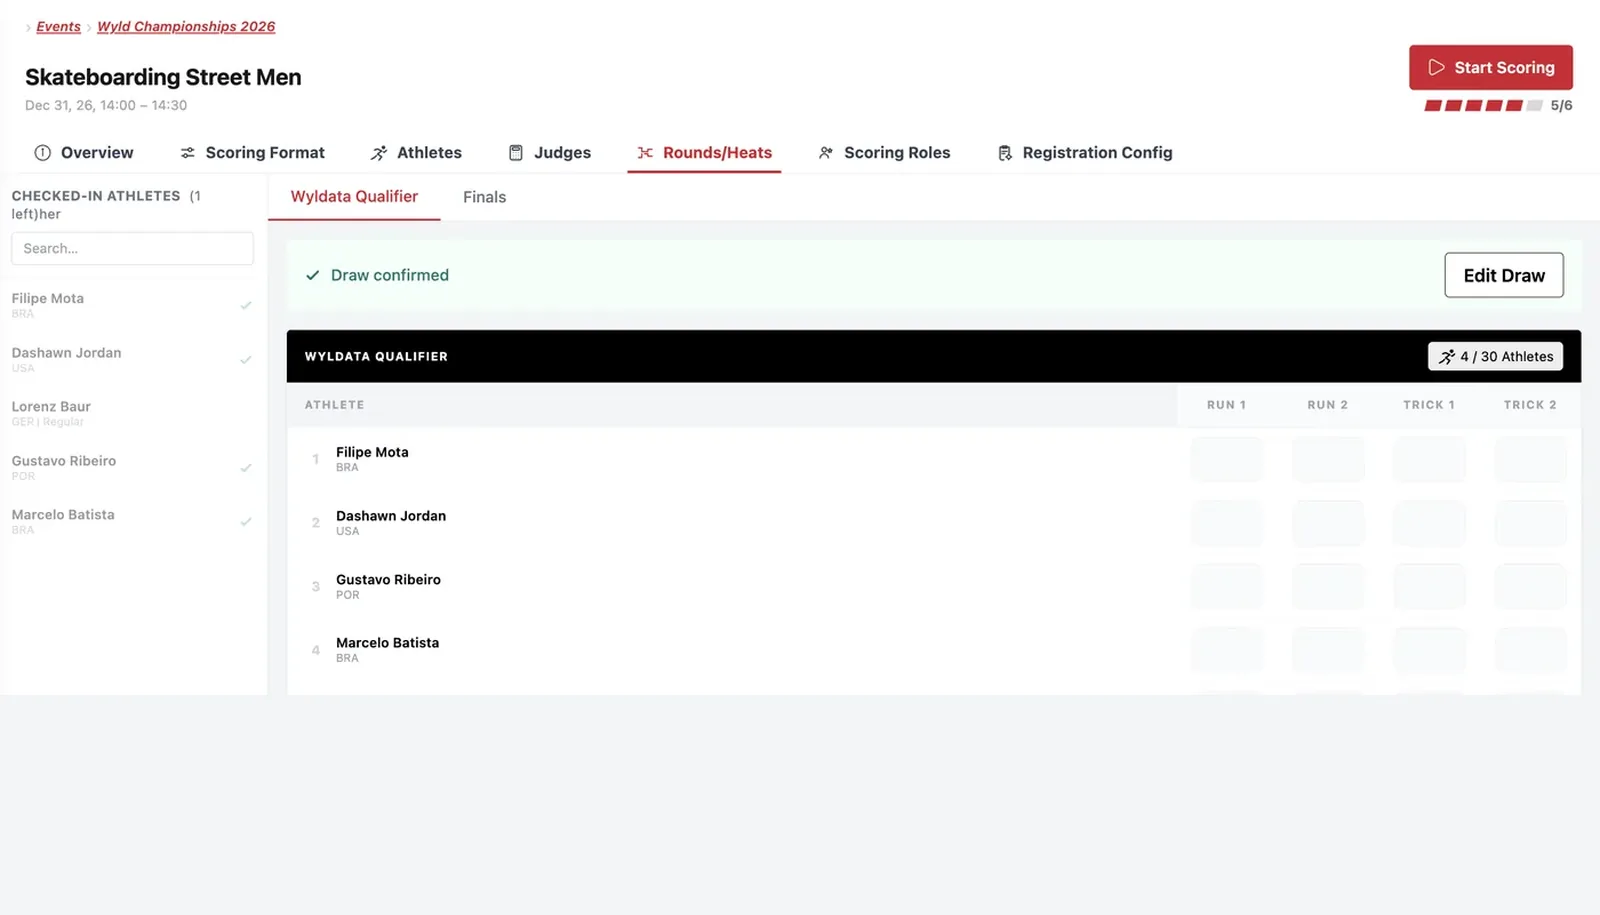Viewport: 1600px width, 915px height.
Task: Click the Scoring Roles person icon
Action: (826, 153)
